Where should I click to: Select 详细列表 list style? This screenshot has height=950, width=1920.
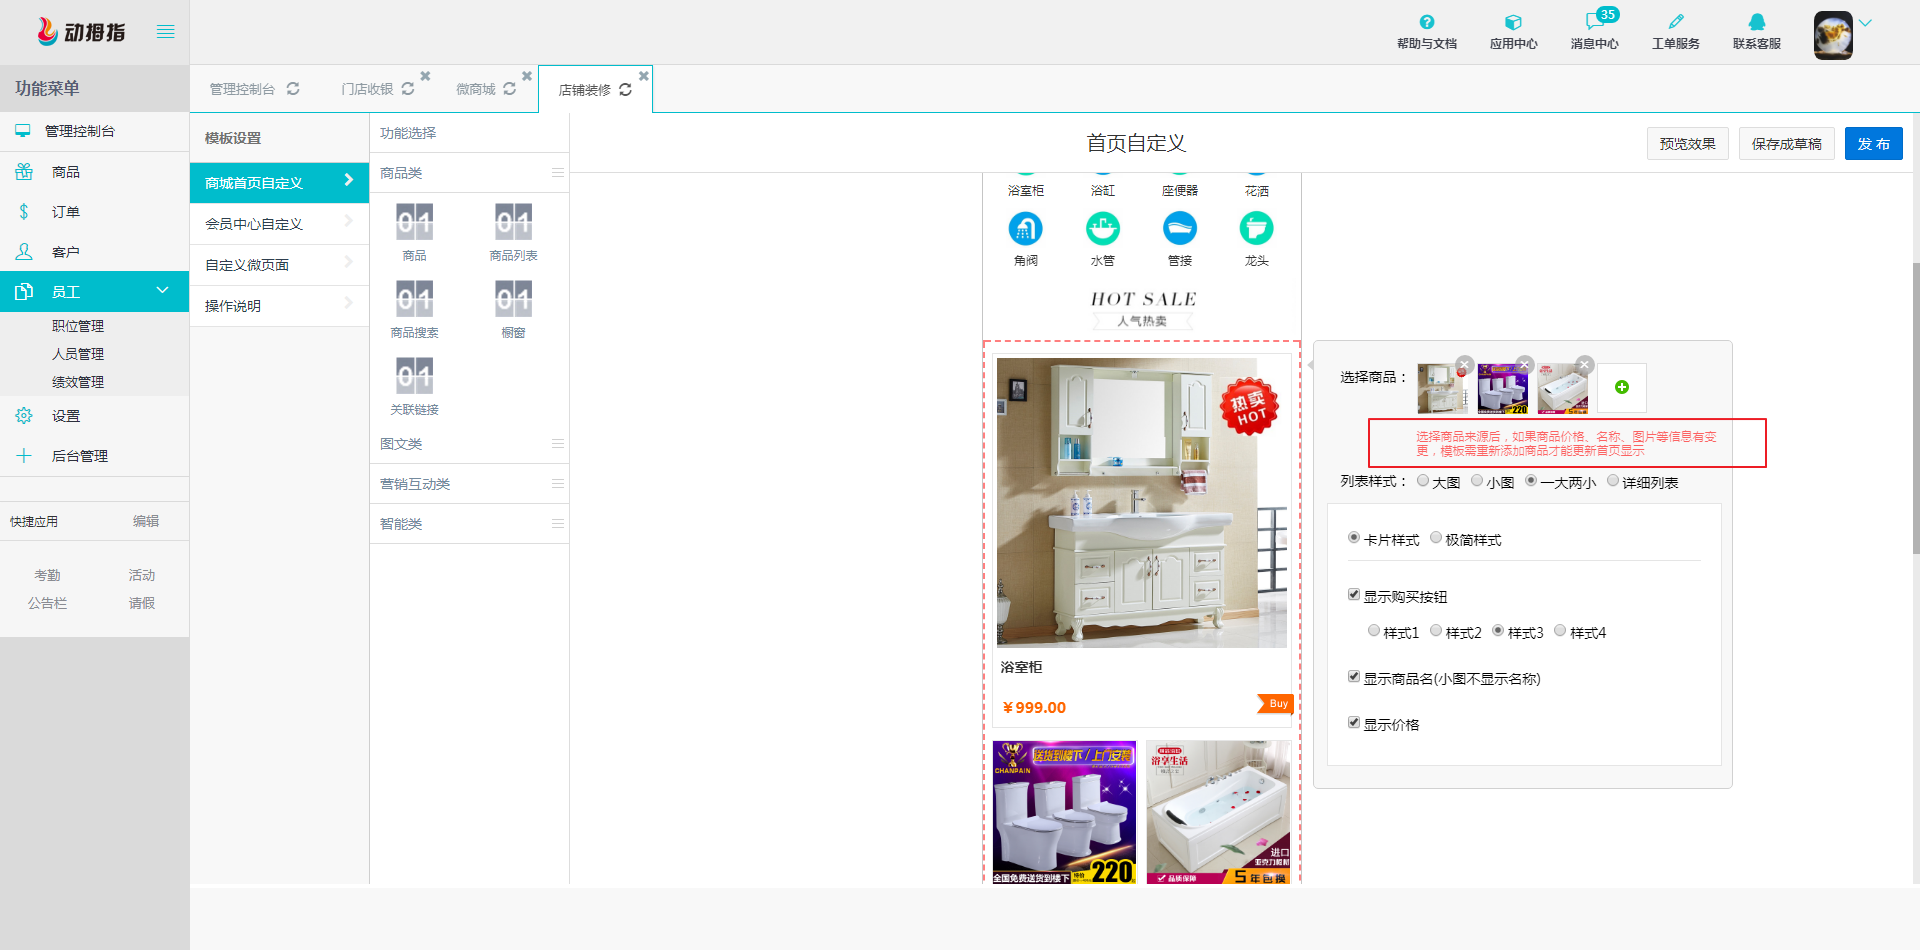click(1613, 481)
